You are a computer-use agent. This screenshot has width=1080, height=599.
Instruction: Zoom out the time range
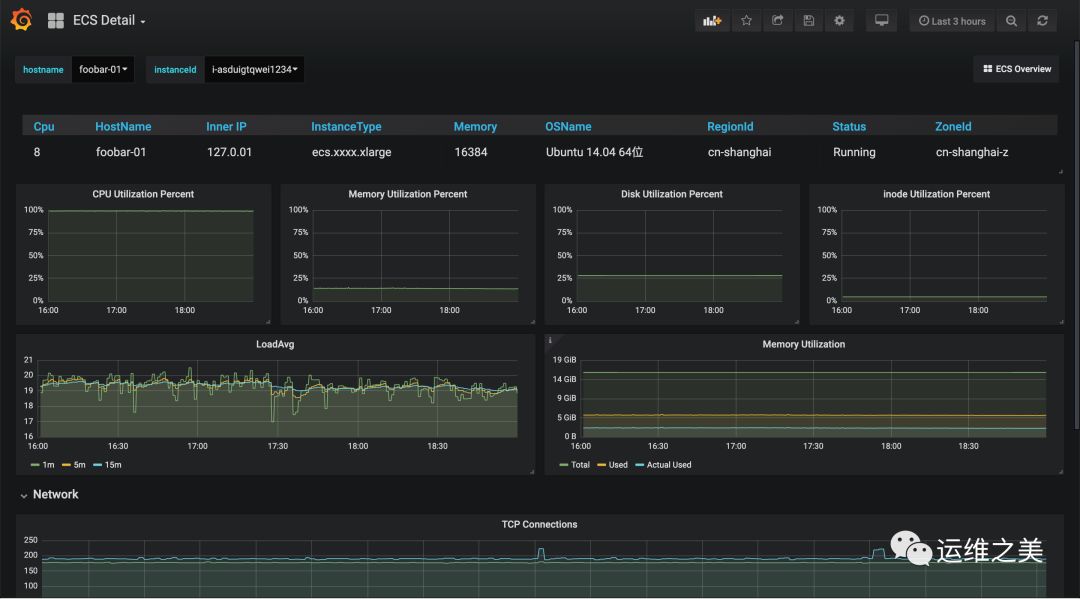coord(1011,21)
